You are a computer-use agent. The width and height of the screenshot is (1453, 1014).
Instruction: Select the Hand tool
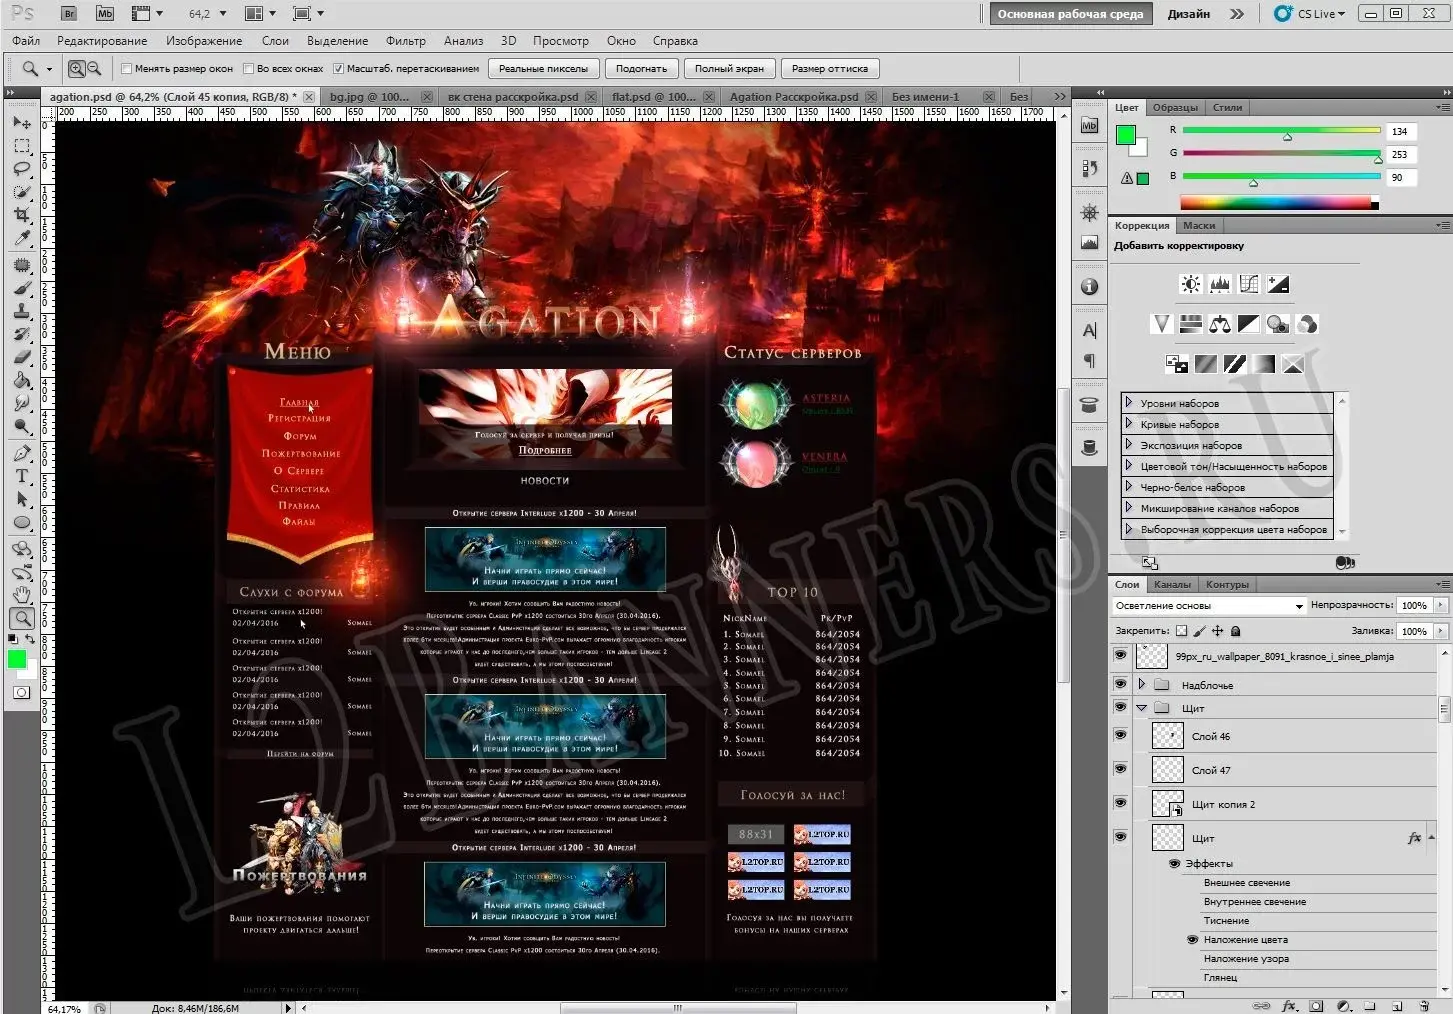22,595
